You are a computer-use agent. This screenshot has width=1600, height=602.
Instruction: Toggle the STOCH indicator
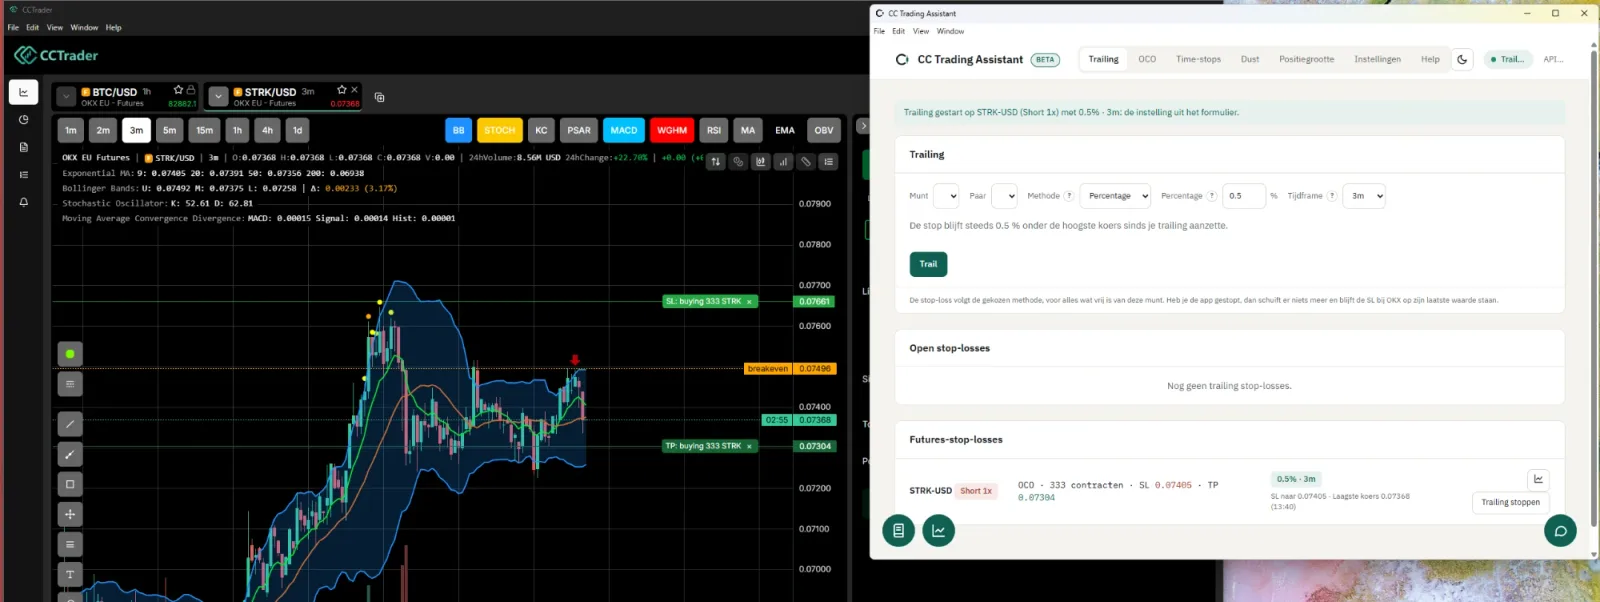point(500,130)
